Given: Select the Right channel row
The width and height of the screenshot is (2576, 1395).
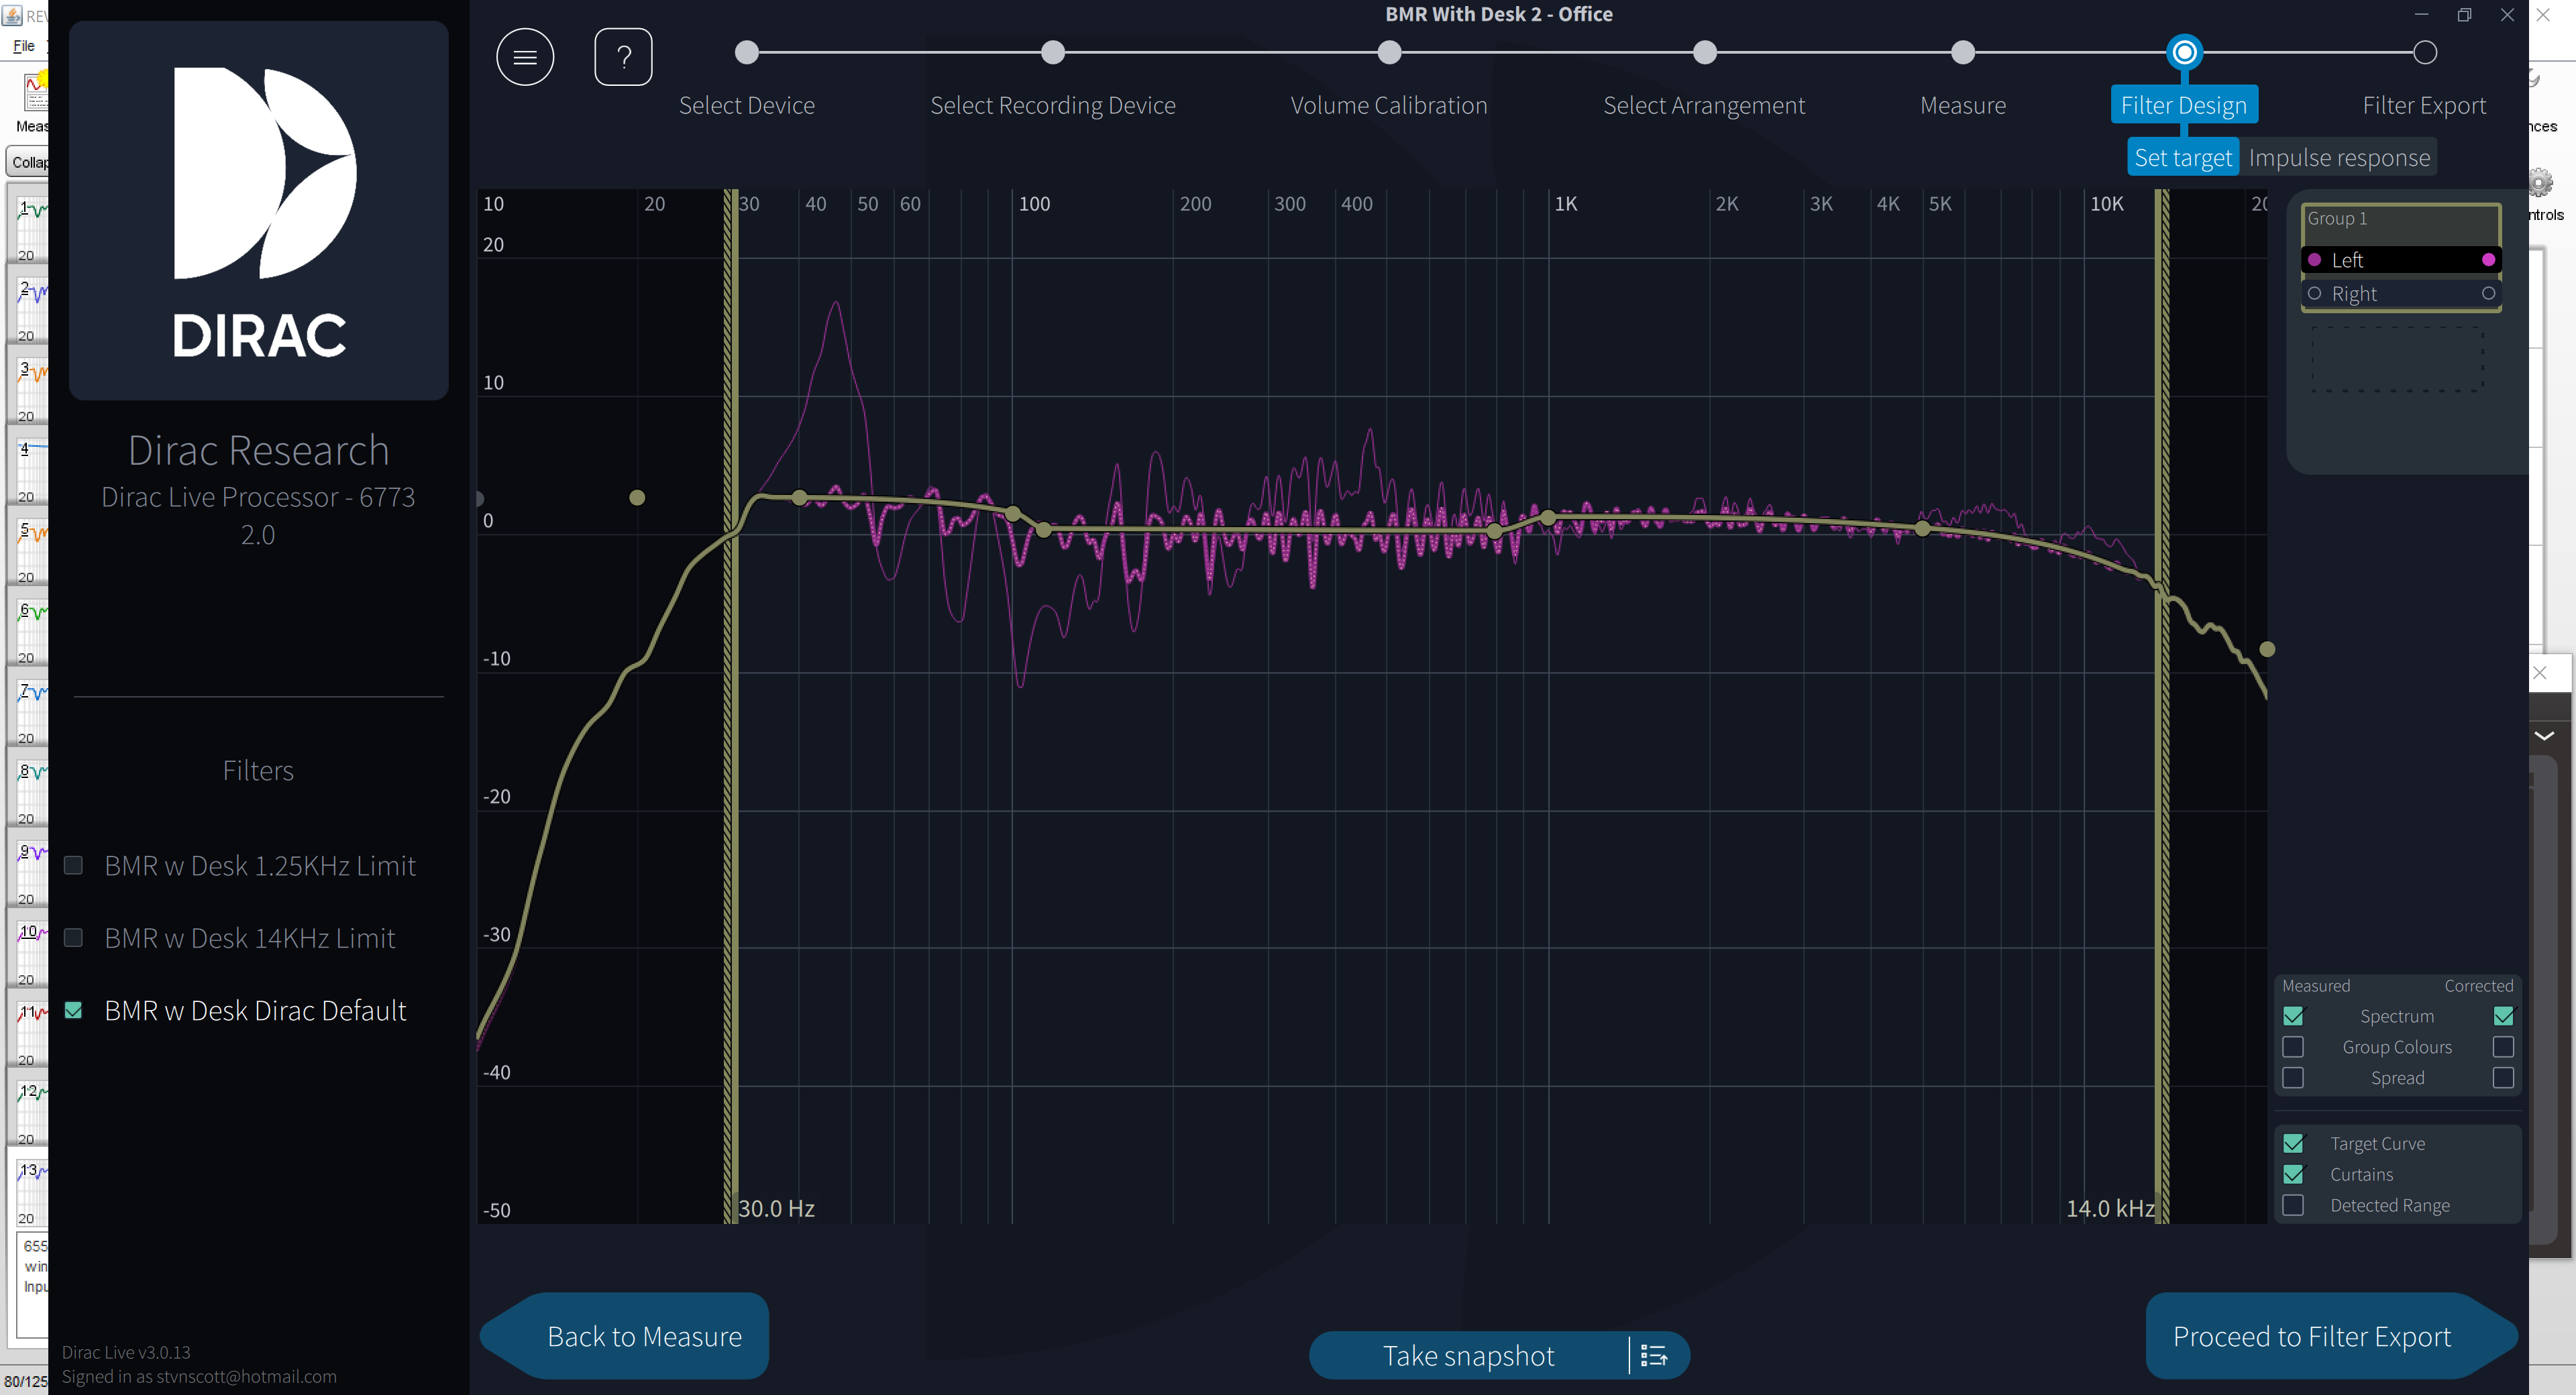Looking at the screenshot, I should click(2401, 294).
